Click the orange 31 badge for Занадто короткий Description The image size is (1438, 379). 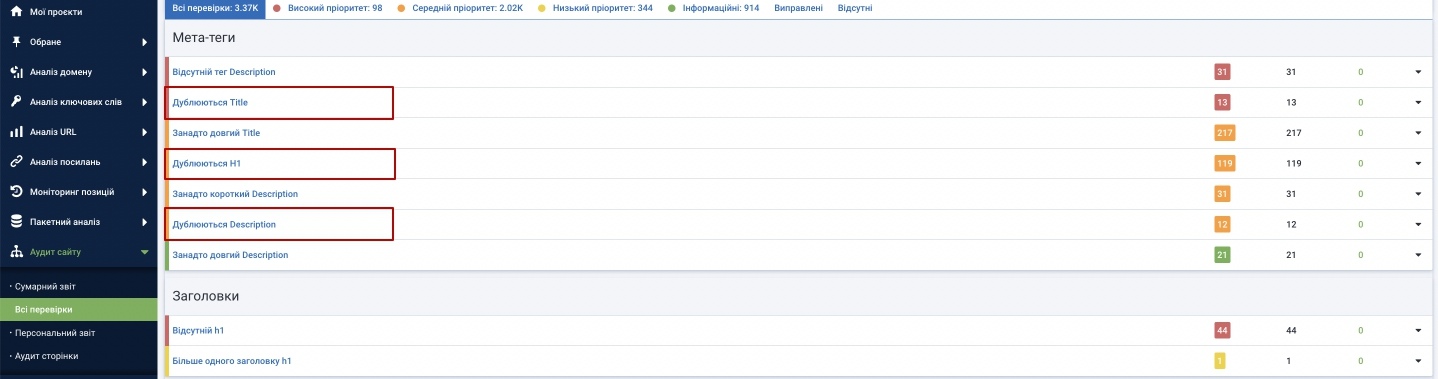point(1222,194)
